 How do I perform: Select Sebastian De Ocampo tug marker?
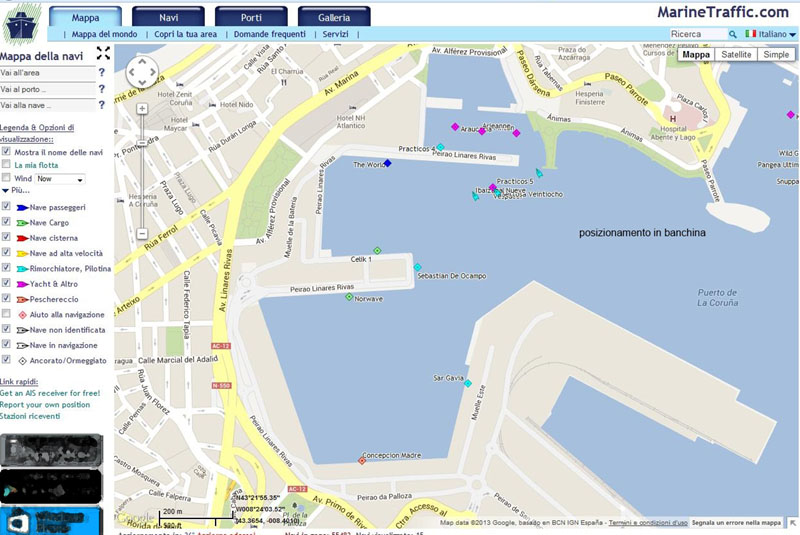417,267
